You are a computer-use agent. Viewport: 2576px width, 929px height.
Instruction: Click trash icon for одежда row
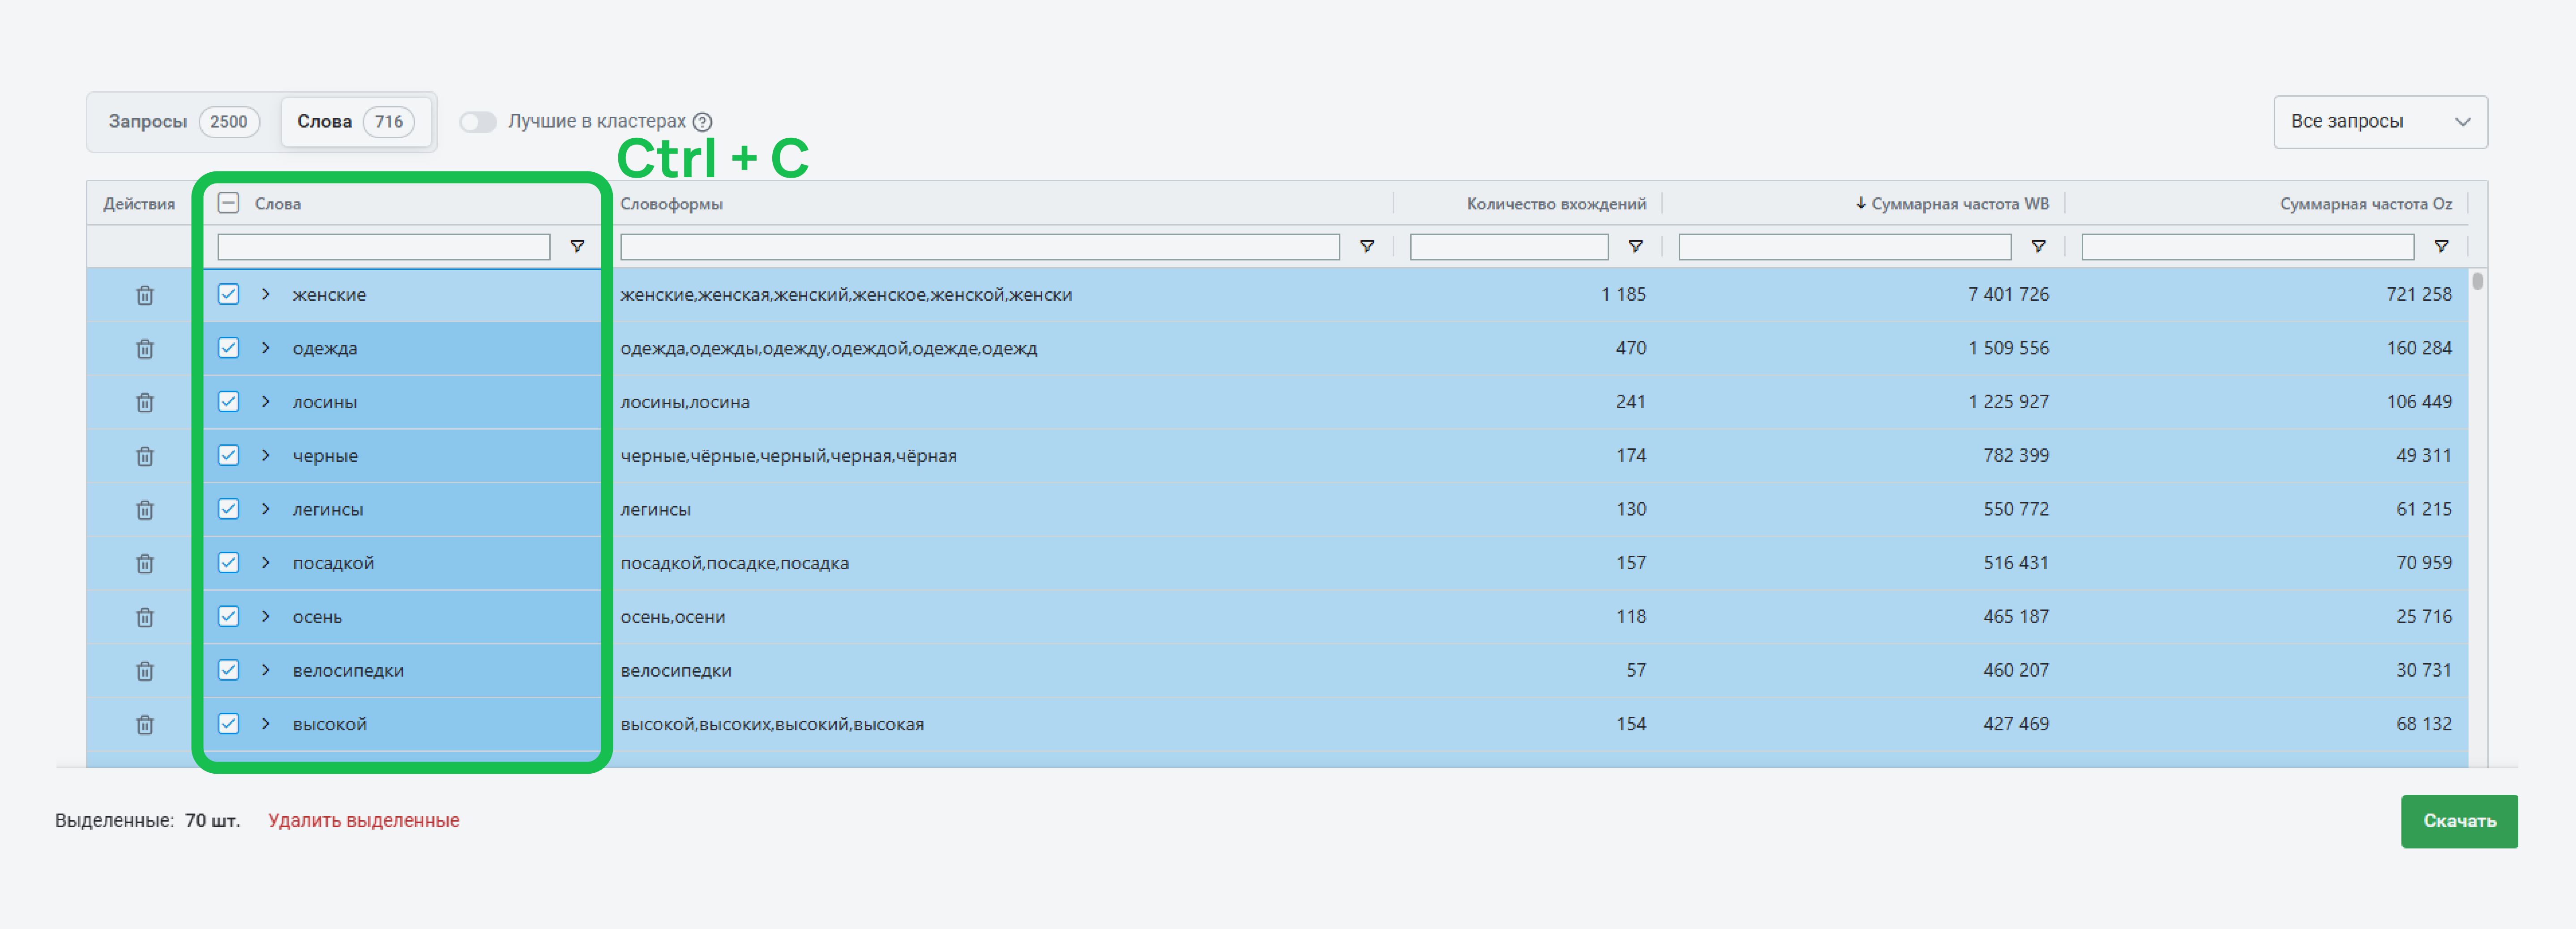pos(145,349)
